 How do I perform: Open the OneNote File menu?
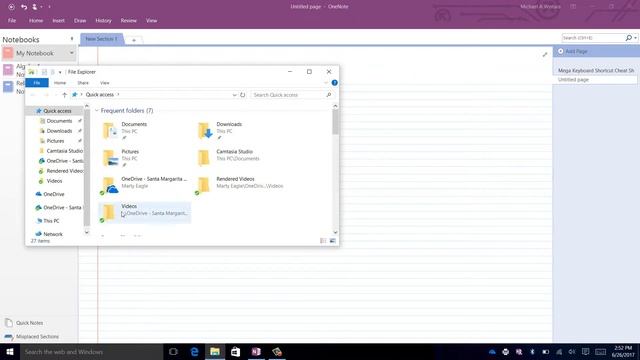click(x=12, y=20)
